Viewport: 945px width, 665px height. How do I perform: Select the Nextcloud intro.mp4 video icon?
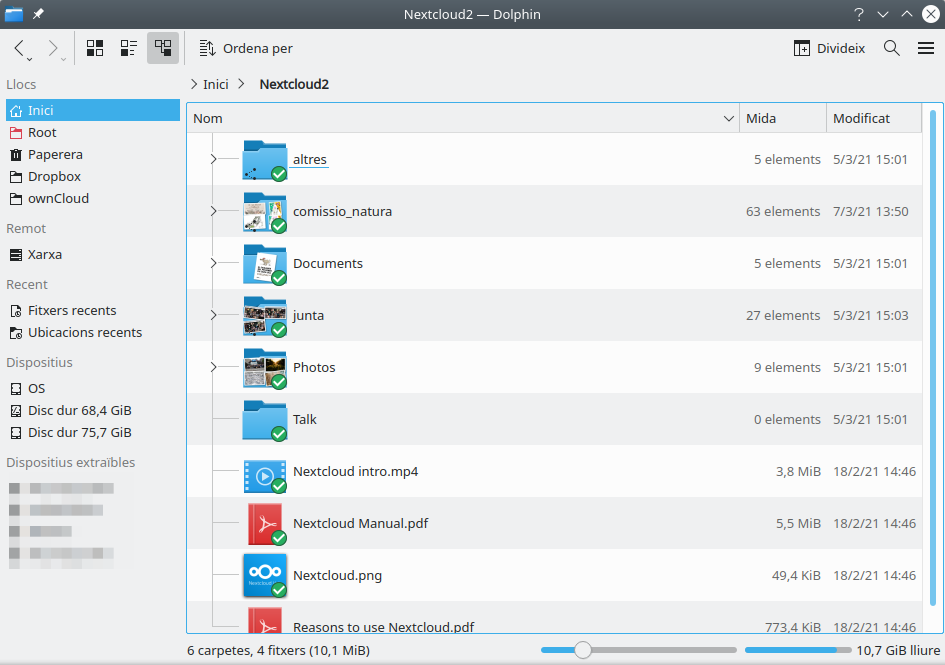[x=265, y=472]
